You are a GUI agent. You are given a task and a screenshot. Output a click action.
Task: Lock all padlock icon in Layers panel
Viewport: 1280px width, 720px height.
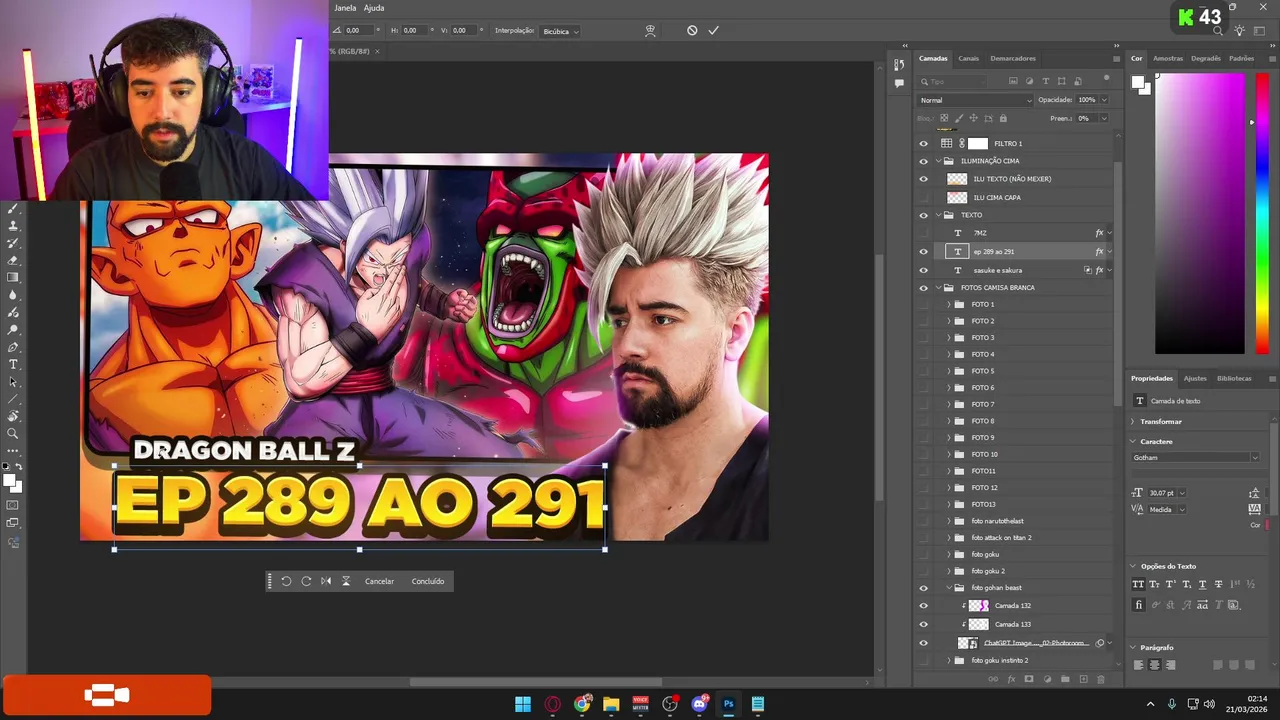1003,118
